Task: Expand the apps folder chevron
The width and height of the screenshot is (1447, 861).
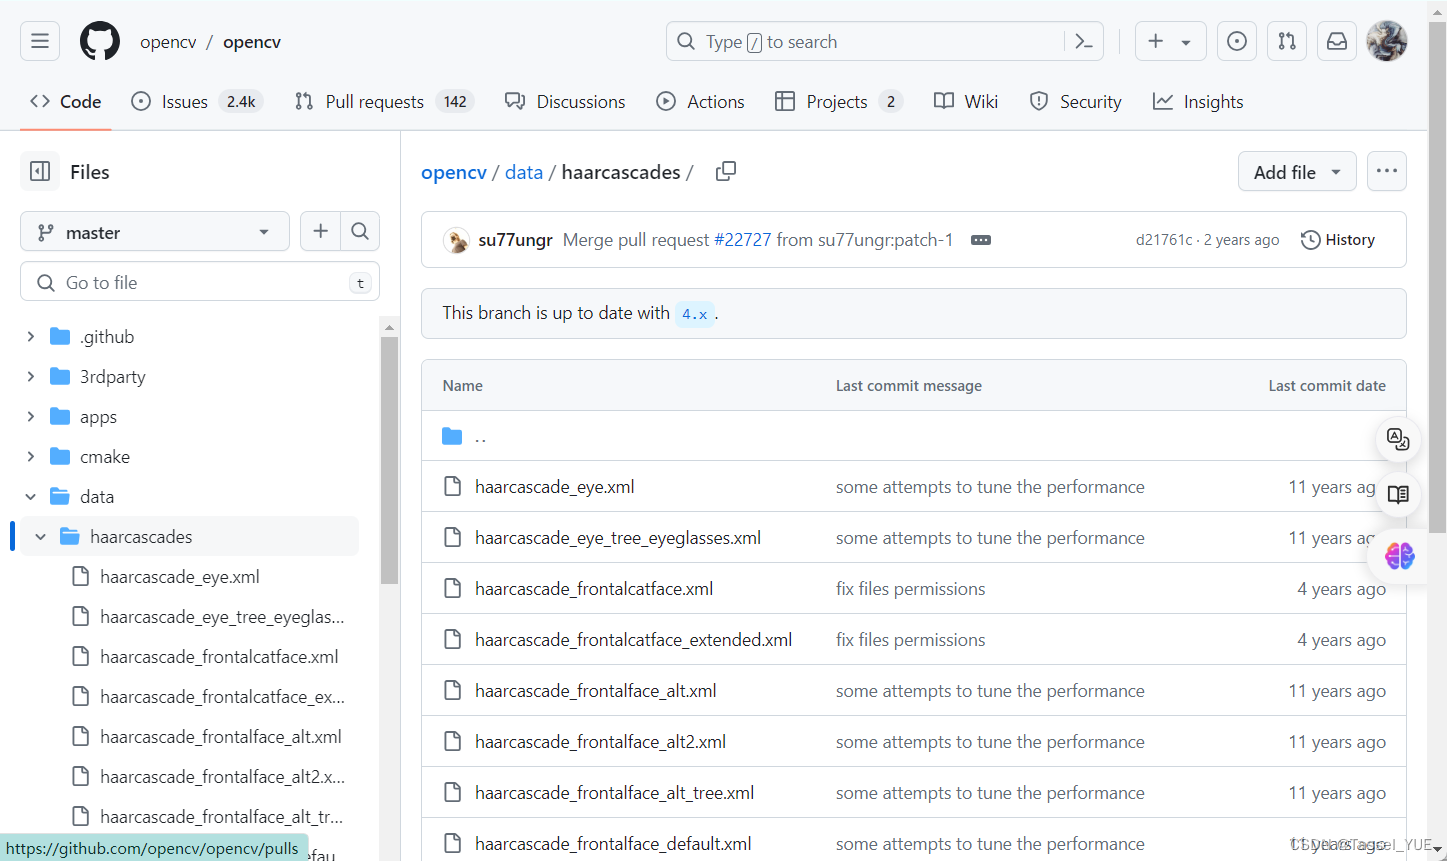Action: [31, 417]
